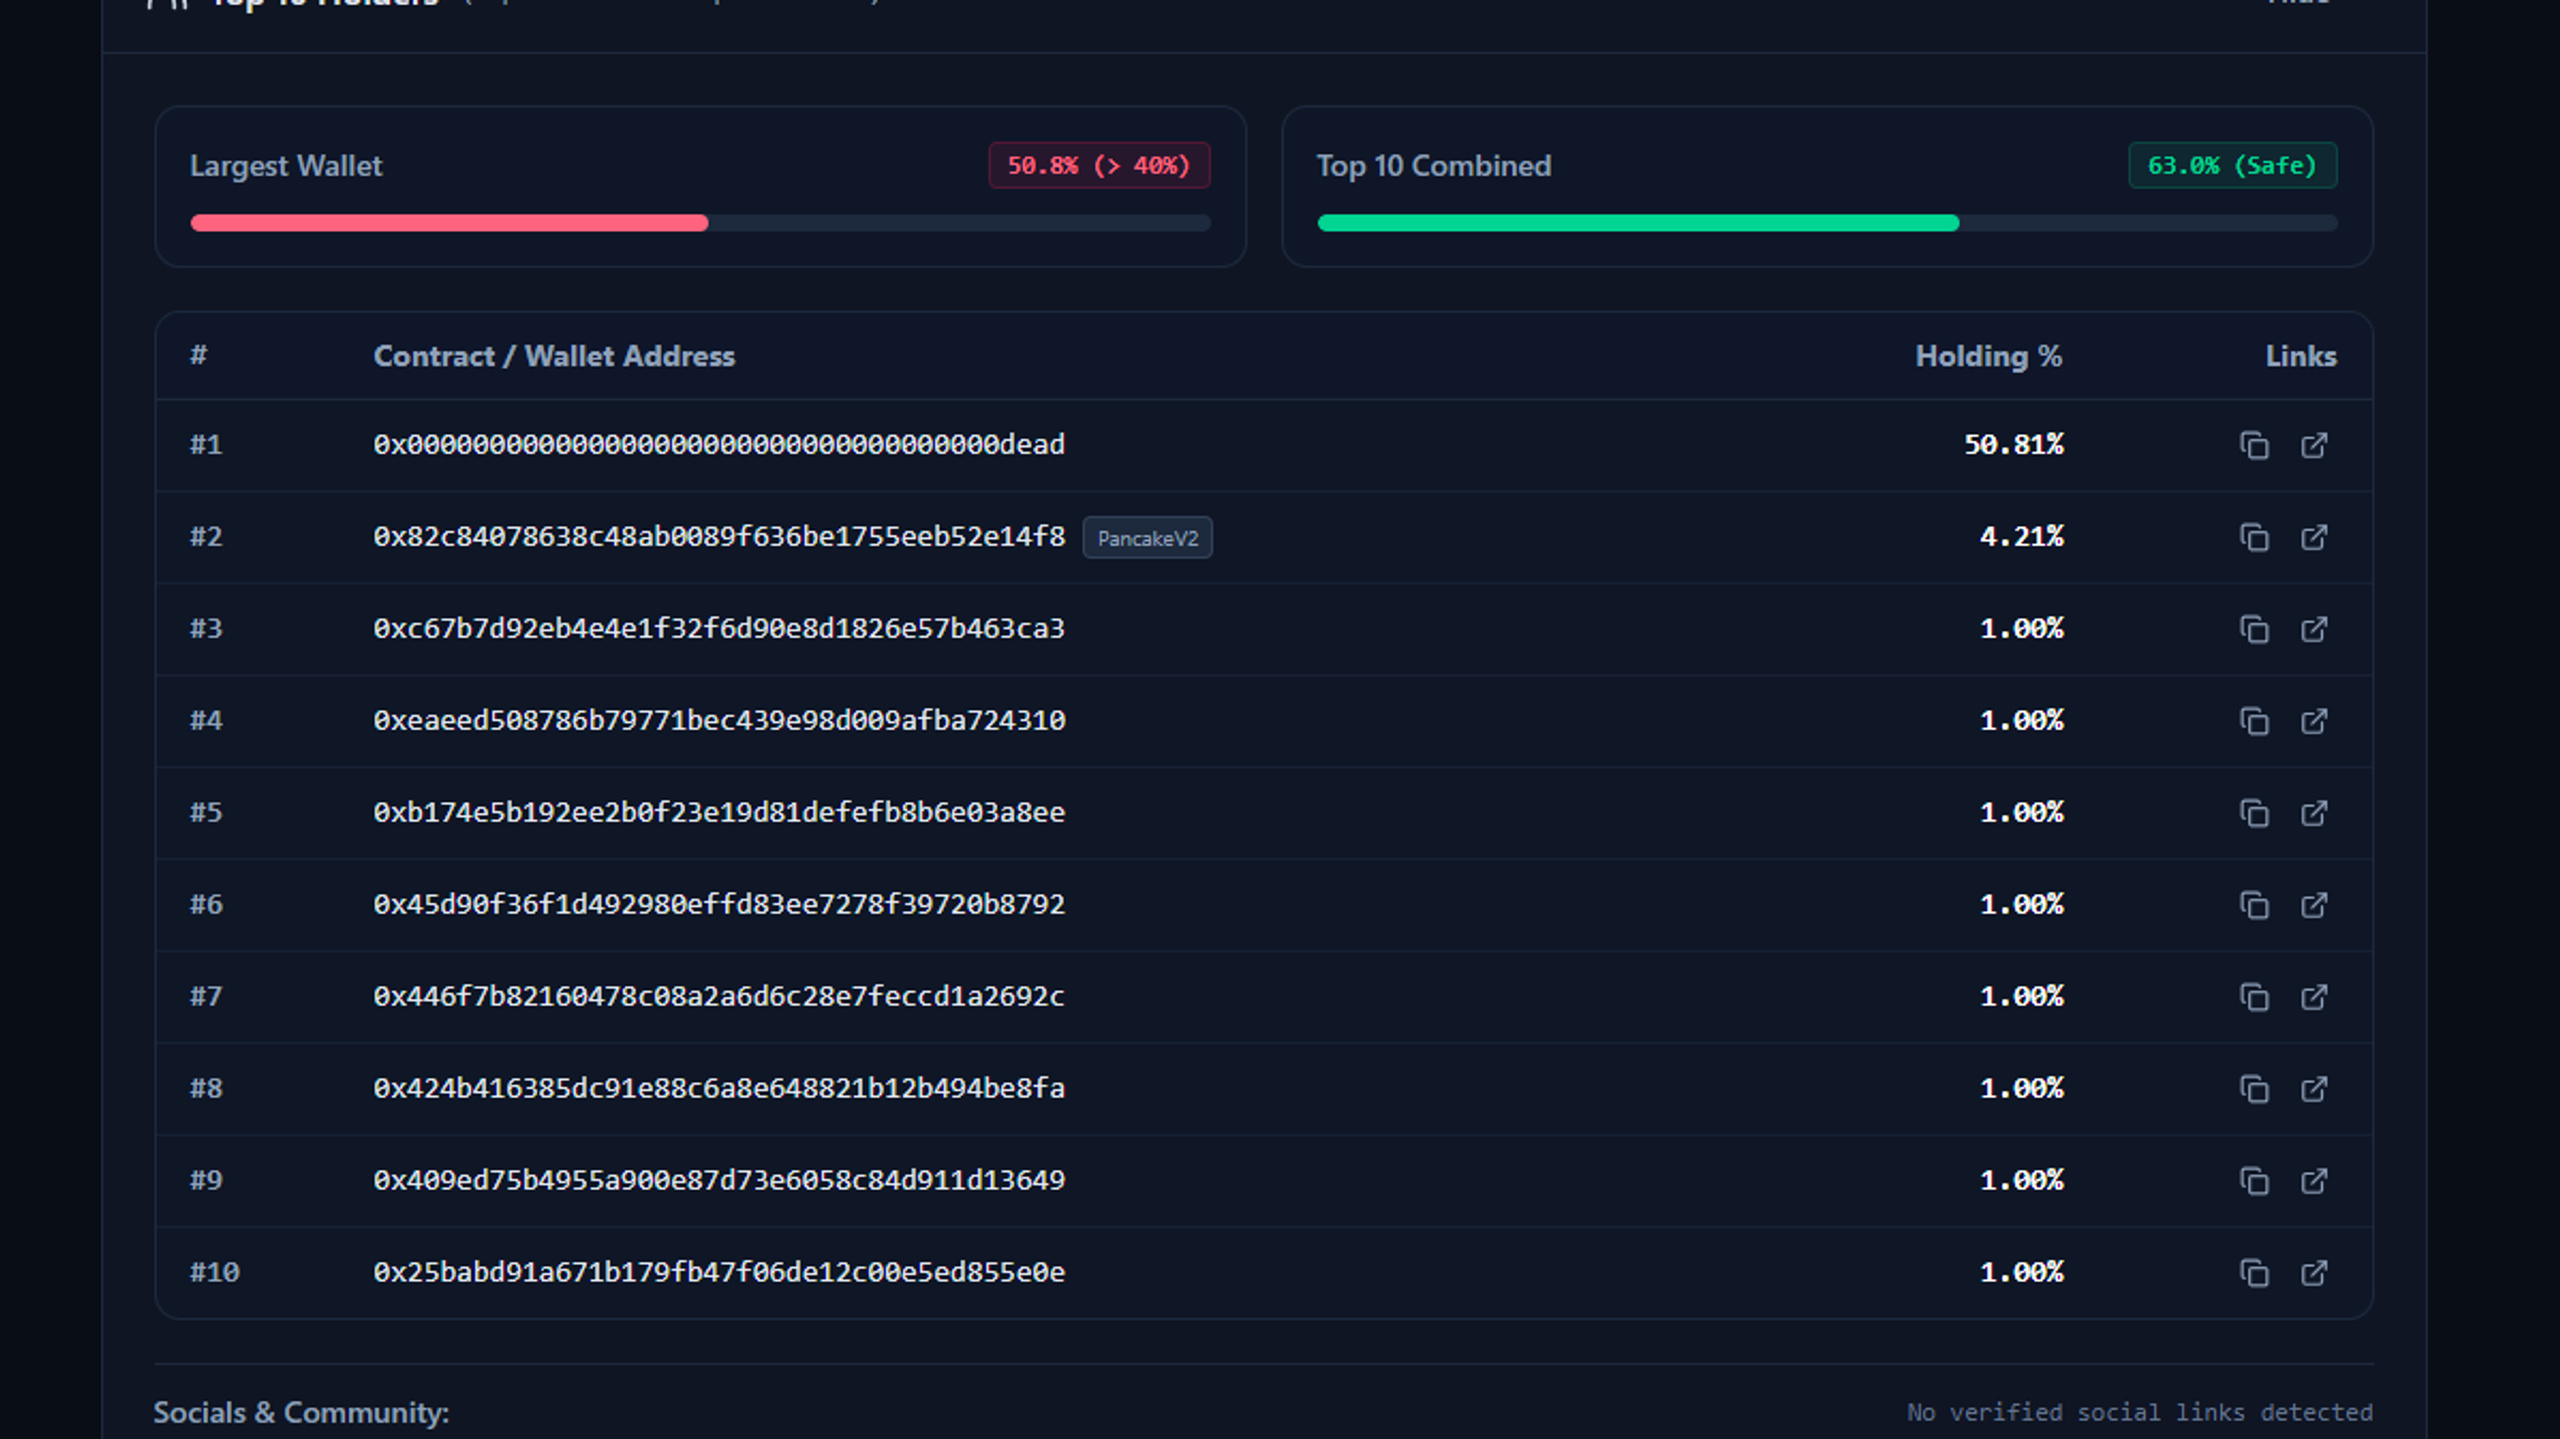Click the Contract / Wallet Address column header
Viewport: 2560px width, 1439px height.
click(x=554, y=356)
